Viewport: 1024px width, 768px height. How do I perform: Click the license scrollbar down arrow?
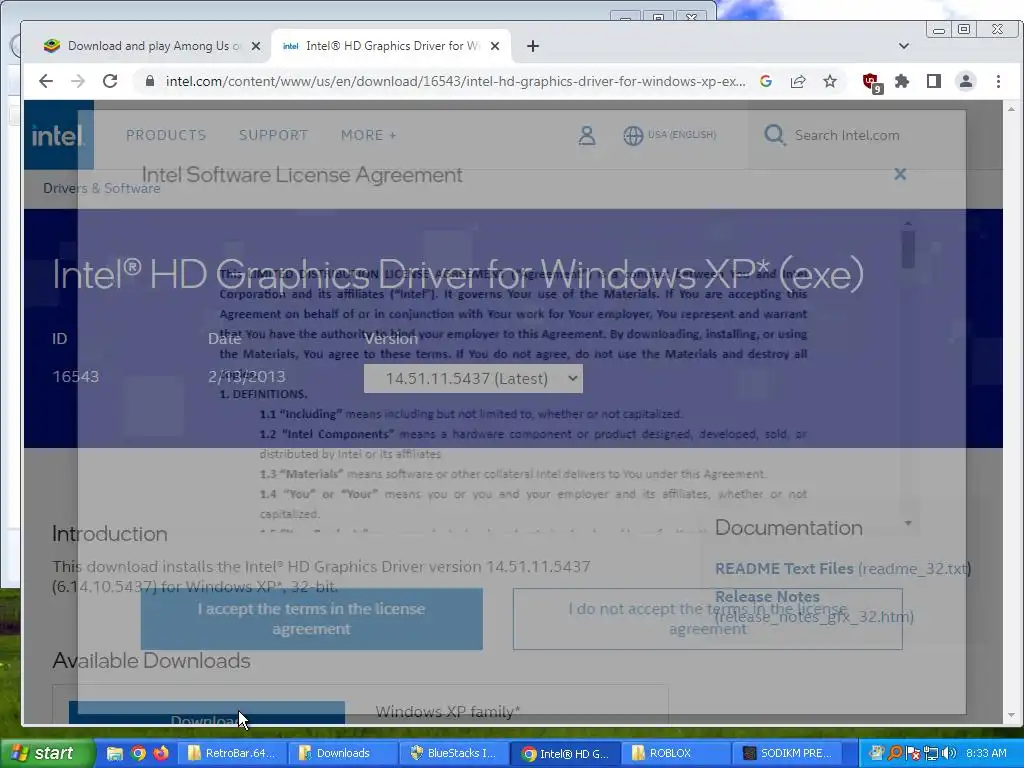[908, 523]
